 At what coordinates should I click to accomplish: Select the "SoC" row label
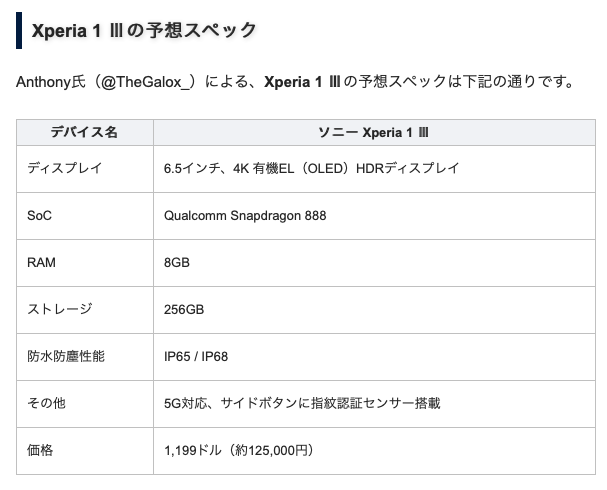click(40, 215)
